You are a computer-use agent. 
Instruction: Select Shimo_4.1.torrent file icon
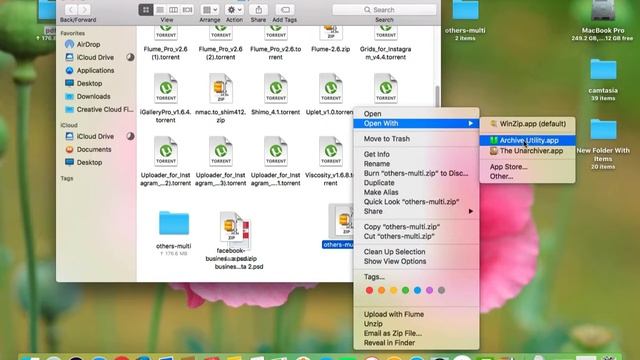tap(276, 88)
